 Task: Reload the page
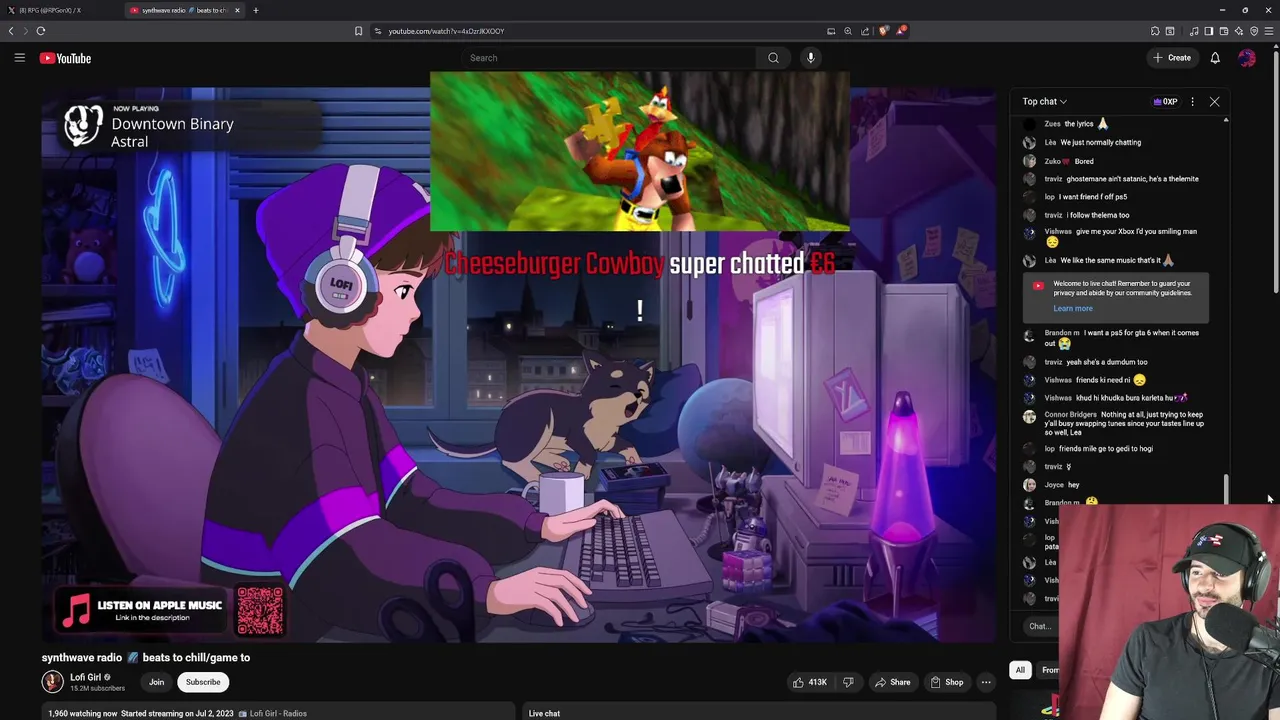point(41,31)
